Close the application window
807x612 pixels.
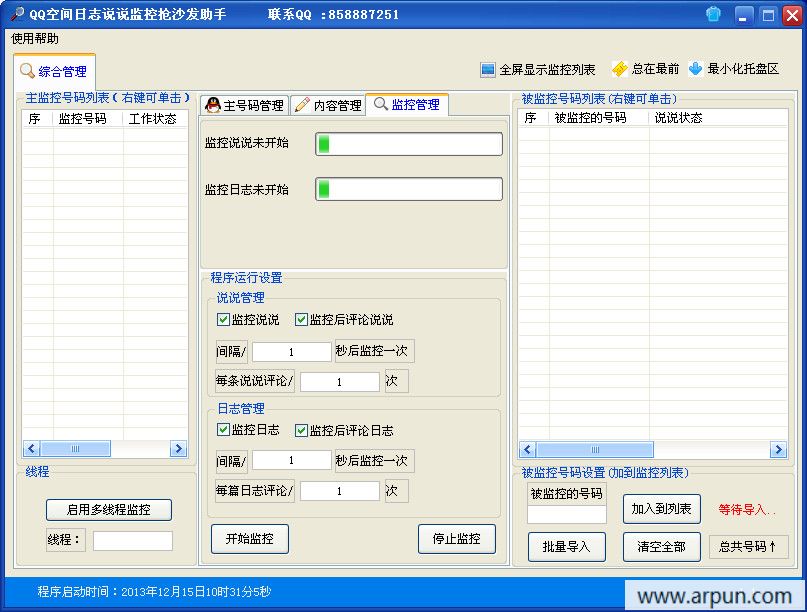792,15
